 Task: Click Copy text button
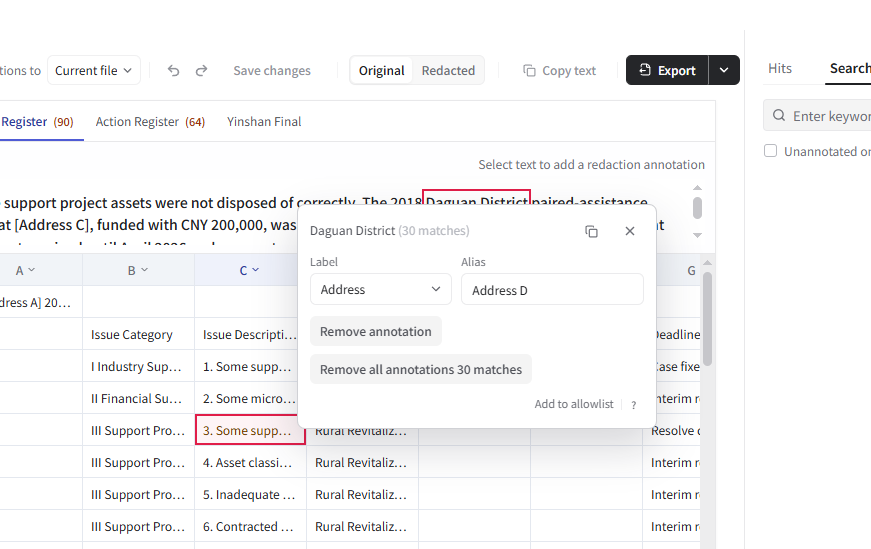coord(559,71)
